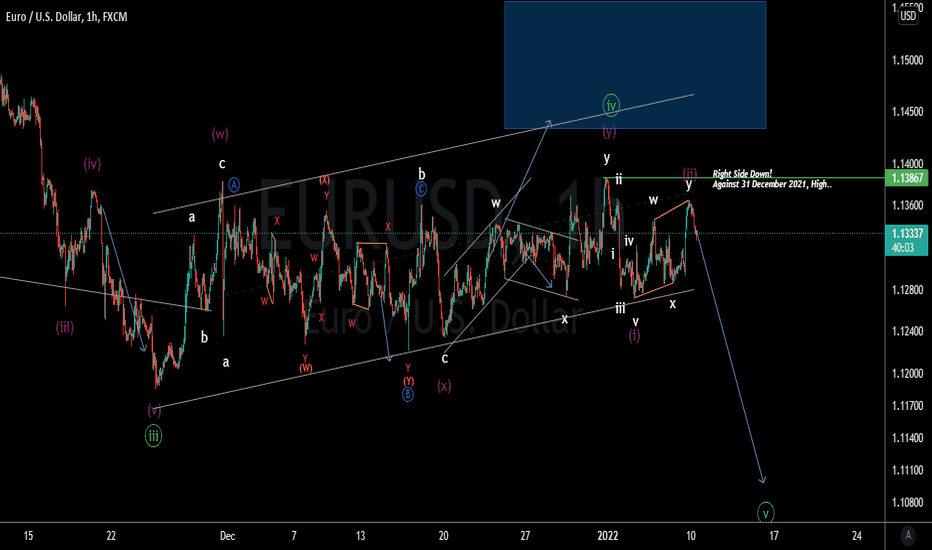Click the USD currency button on price axis
This screenshot has width=932, height=550.
908,16
